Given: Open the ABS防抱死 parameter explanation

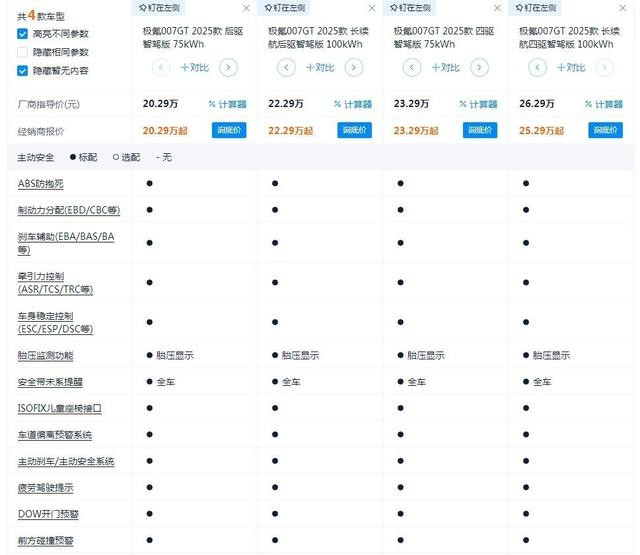Looking at the screenshot, I should [40, 184].
